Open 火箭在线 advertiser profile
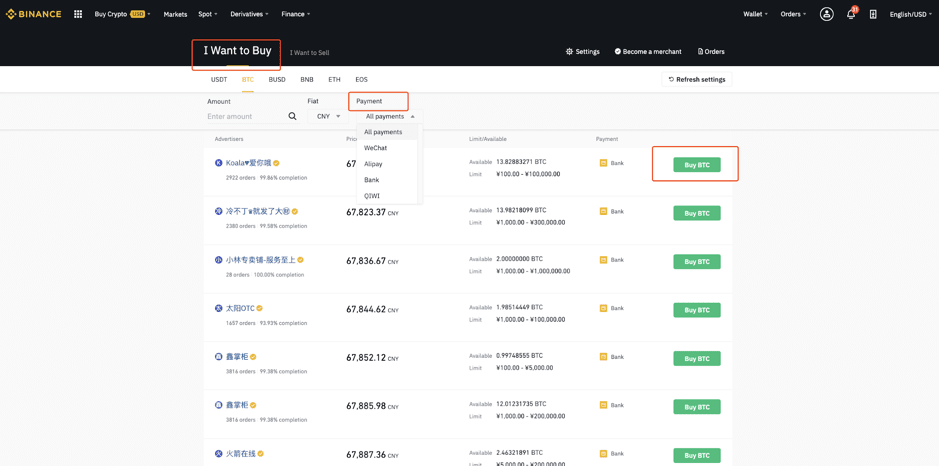 [x=241, y=454]
